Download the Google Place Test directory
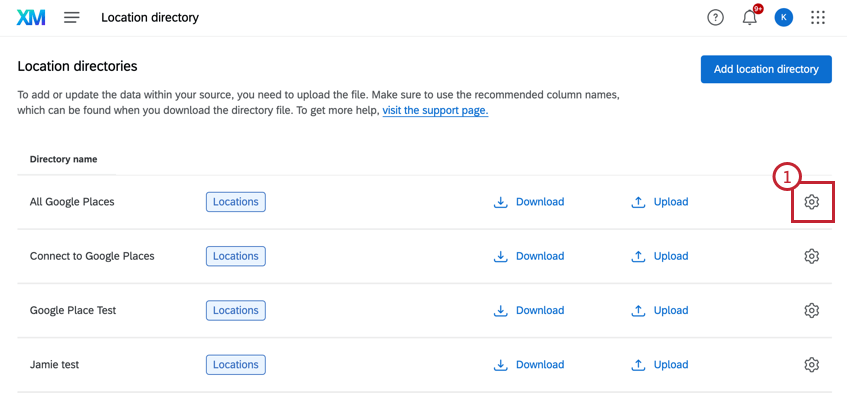This screenshot has height=393, width=847. [529, 310]
